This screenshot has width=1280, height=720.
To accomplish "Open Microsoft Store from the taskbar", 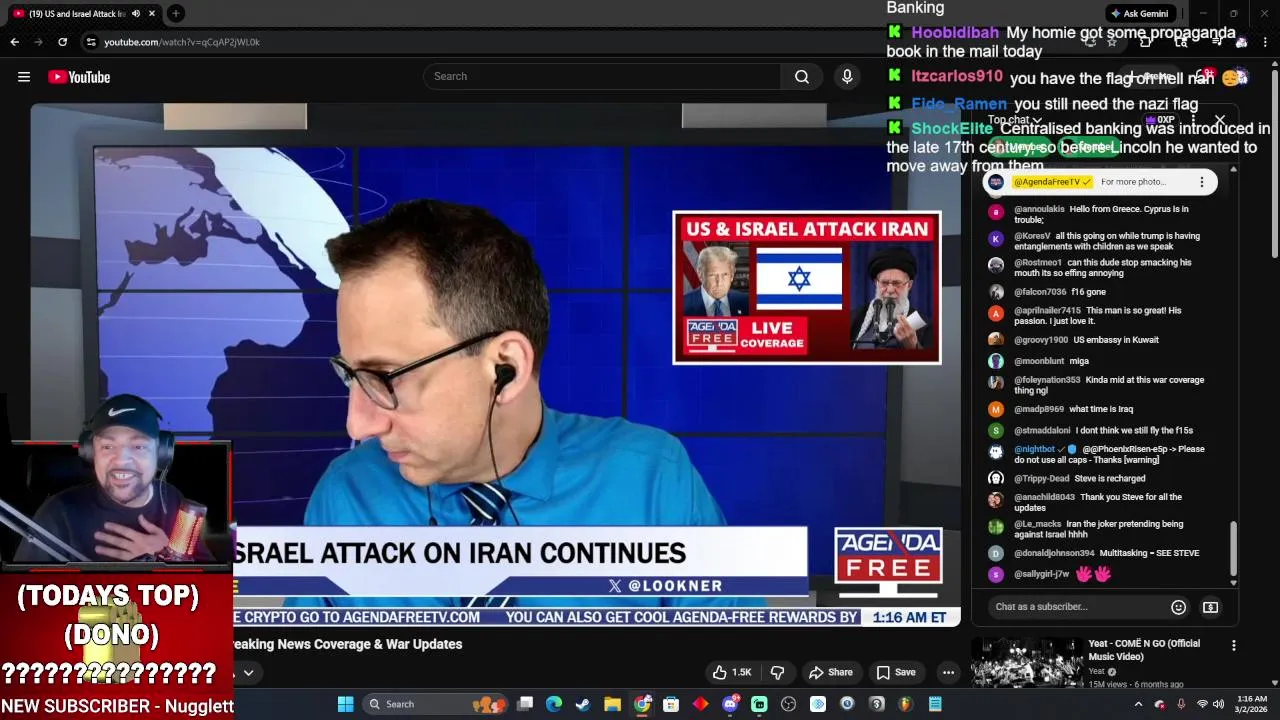I will pos(671,704).
